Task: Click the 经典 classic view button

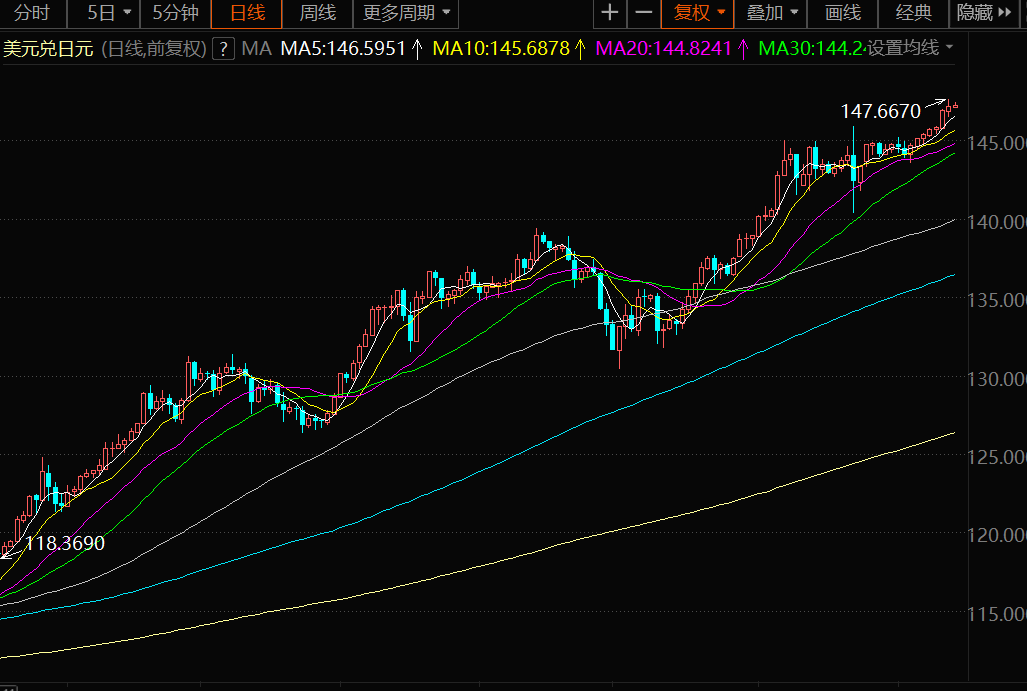Action: tap(914, 12)
